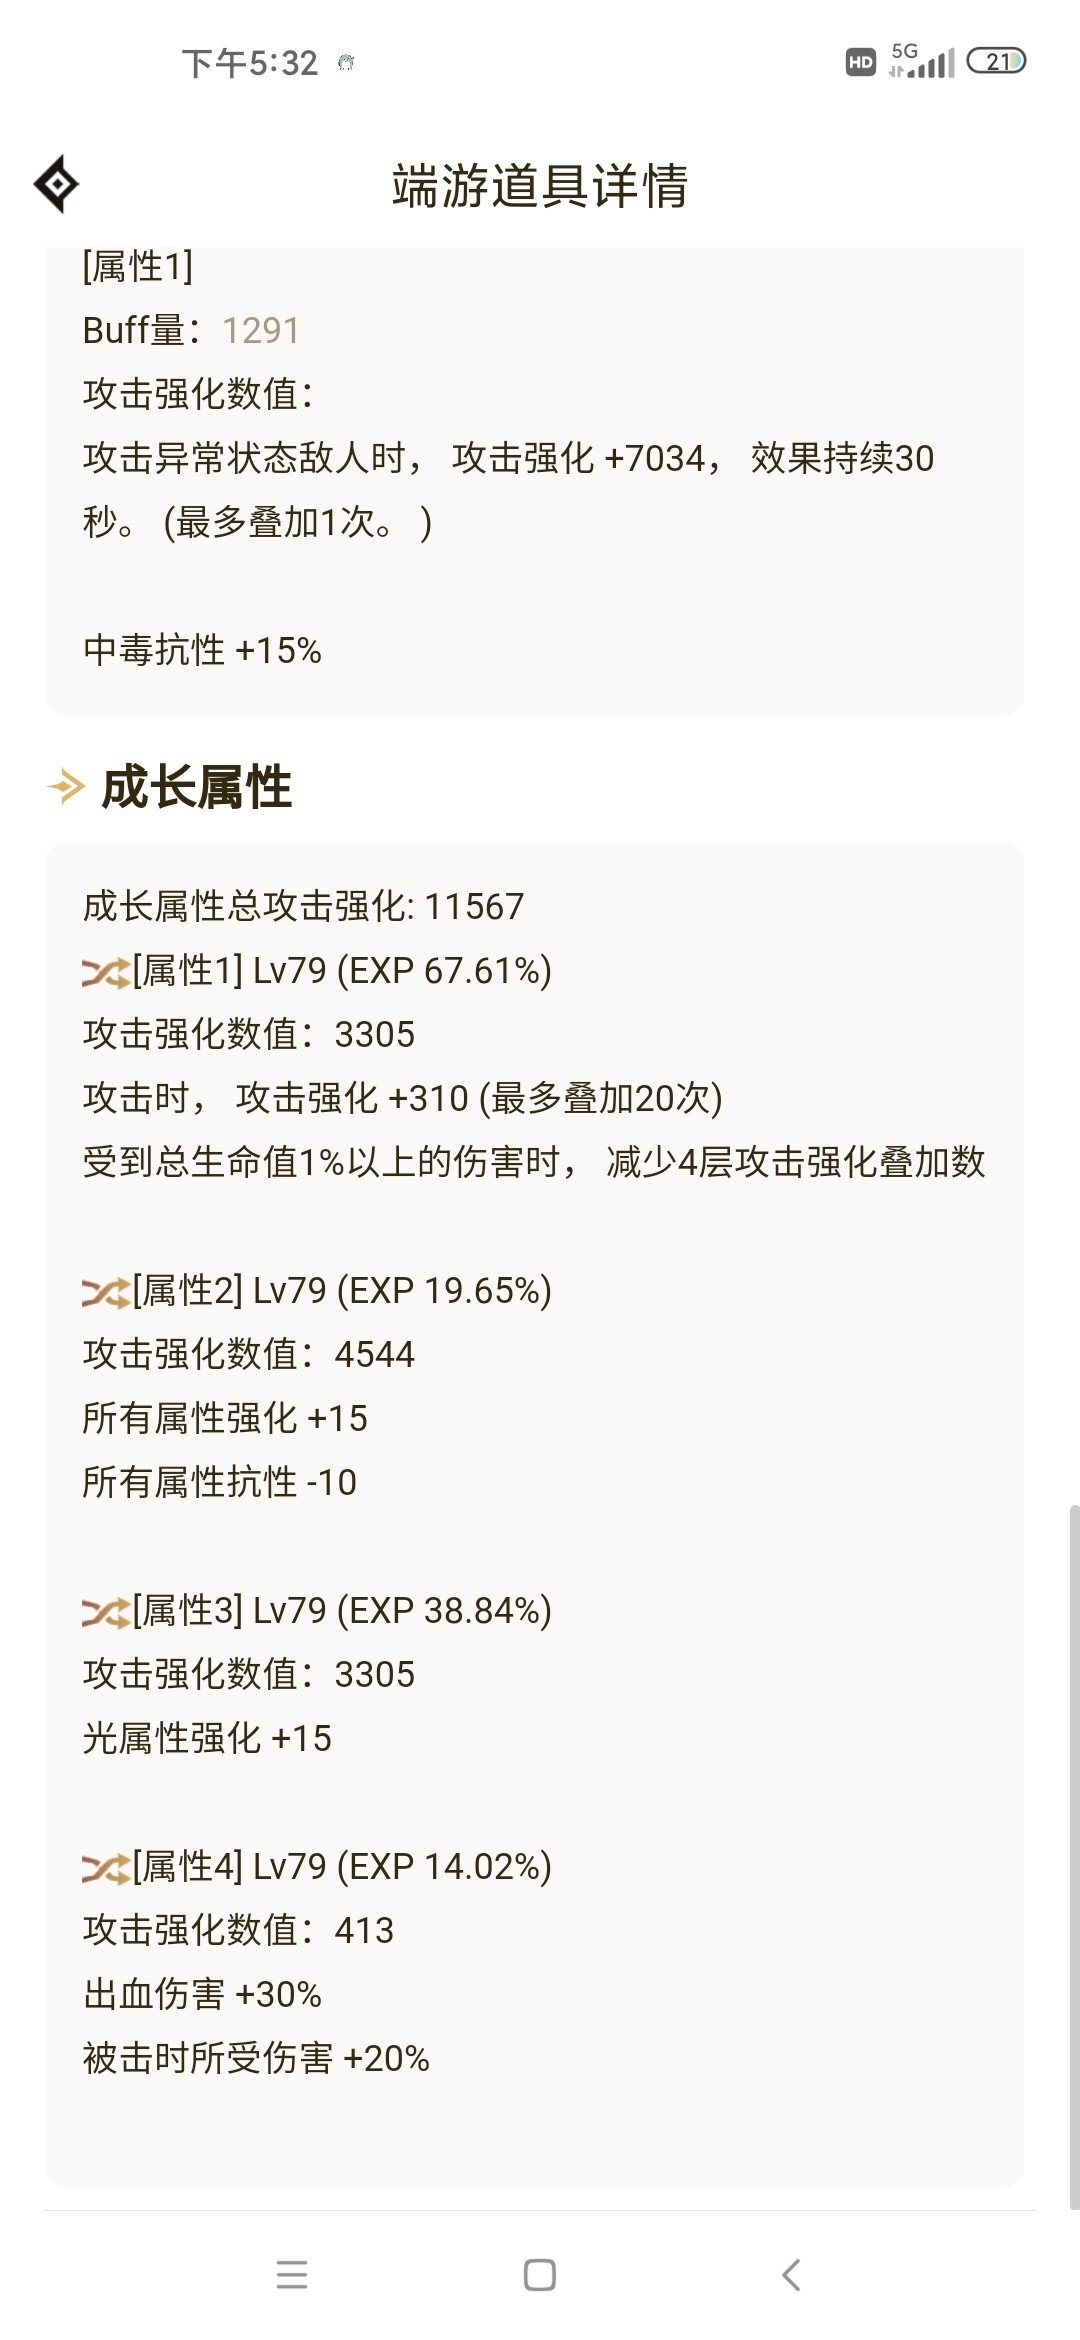This screenshot has height=2340, width=1080.
Task: Tap 成长属性总攻击强化 11567 line
Action: pos(303,907)
